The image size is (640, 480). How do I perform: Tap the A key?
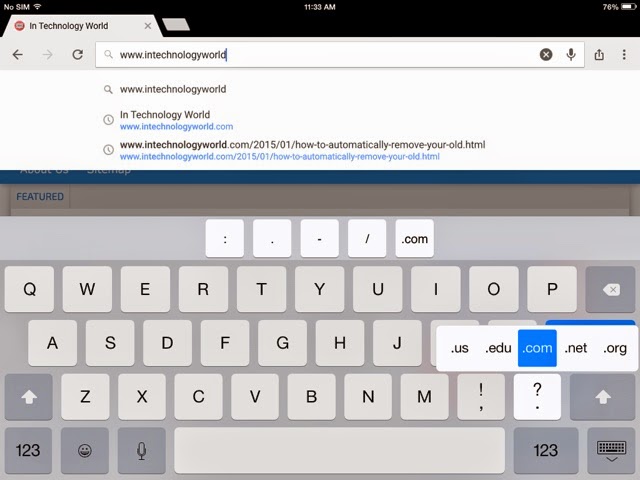pos(52,343)
